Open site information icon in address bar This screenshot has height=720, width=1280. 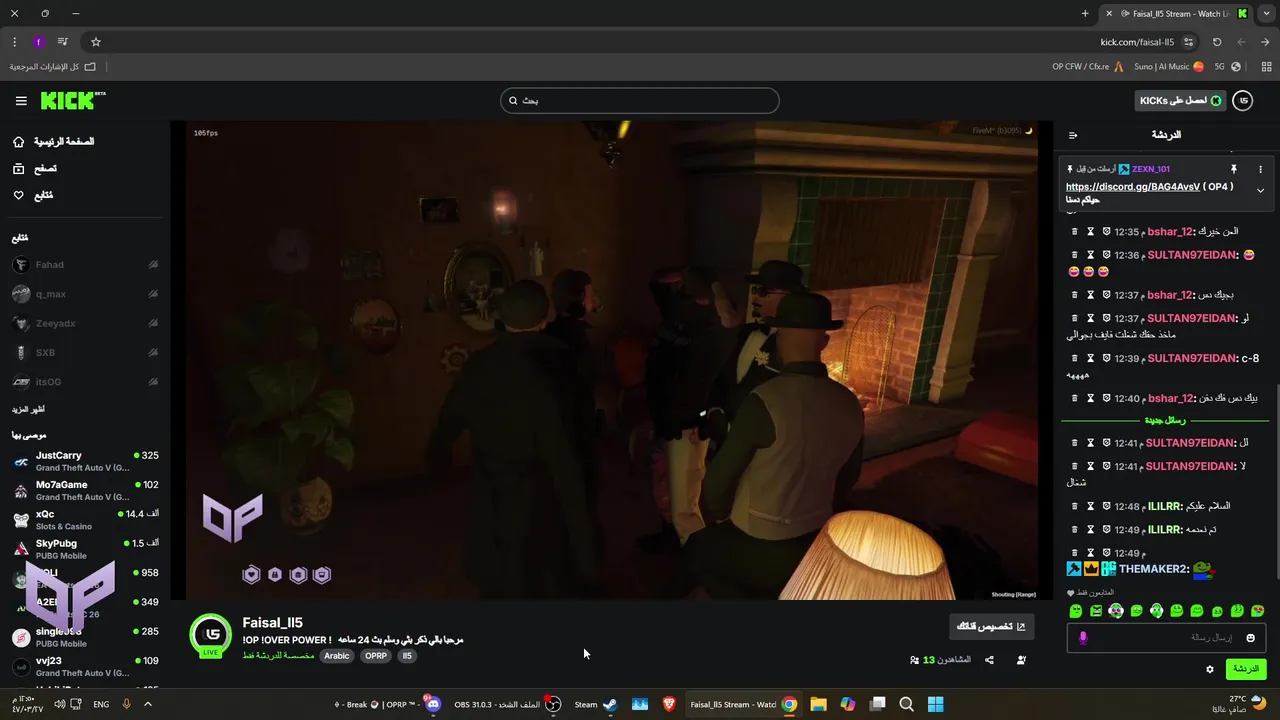(1188, 42)
